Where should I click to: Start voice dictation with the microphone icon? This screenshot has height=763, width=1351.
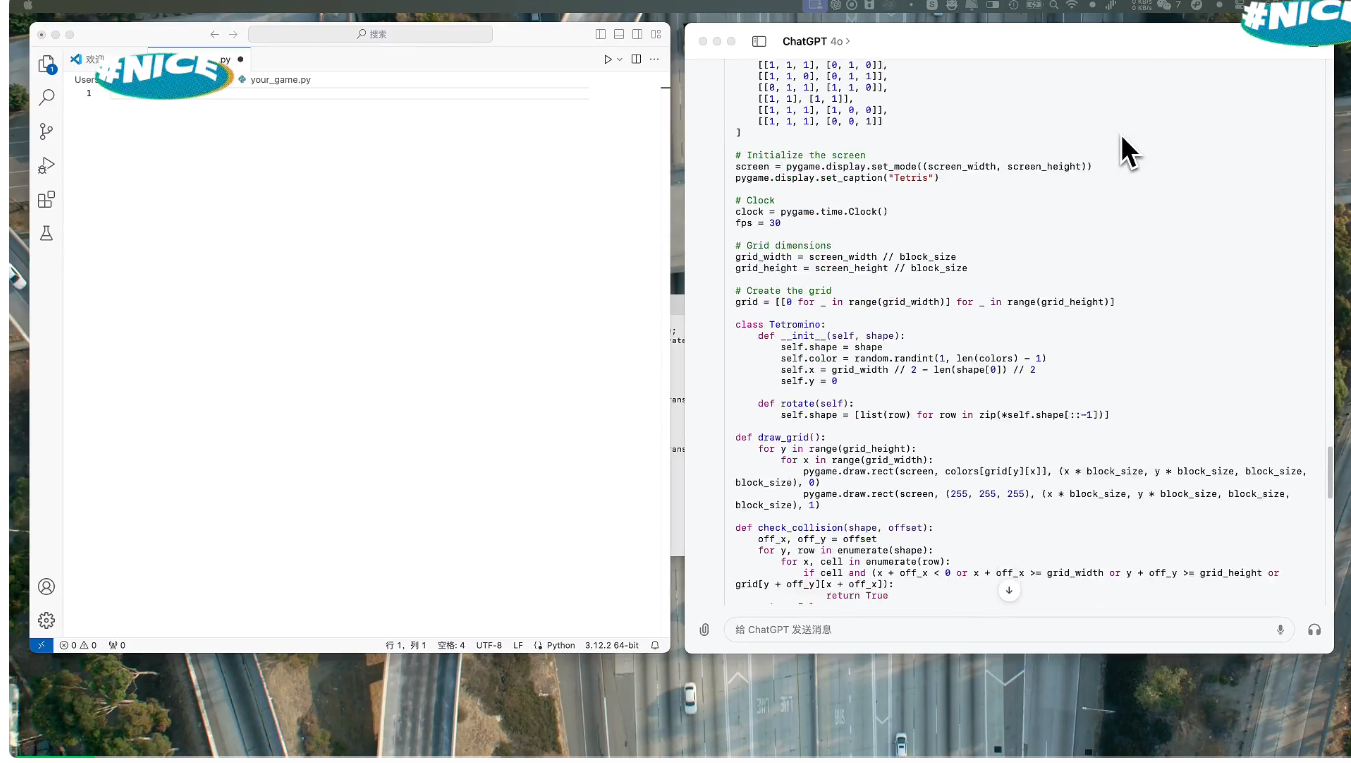[x=1280, y=630]
